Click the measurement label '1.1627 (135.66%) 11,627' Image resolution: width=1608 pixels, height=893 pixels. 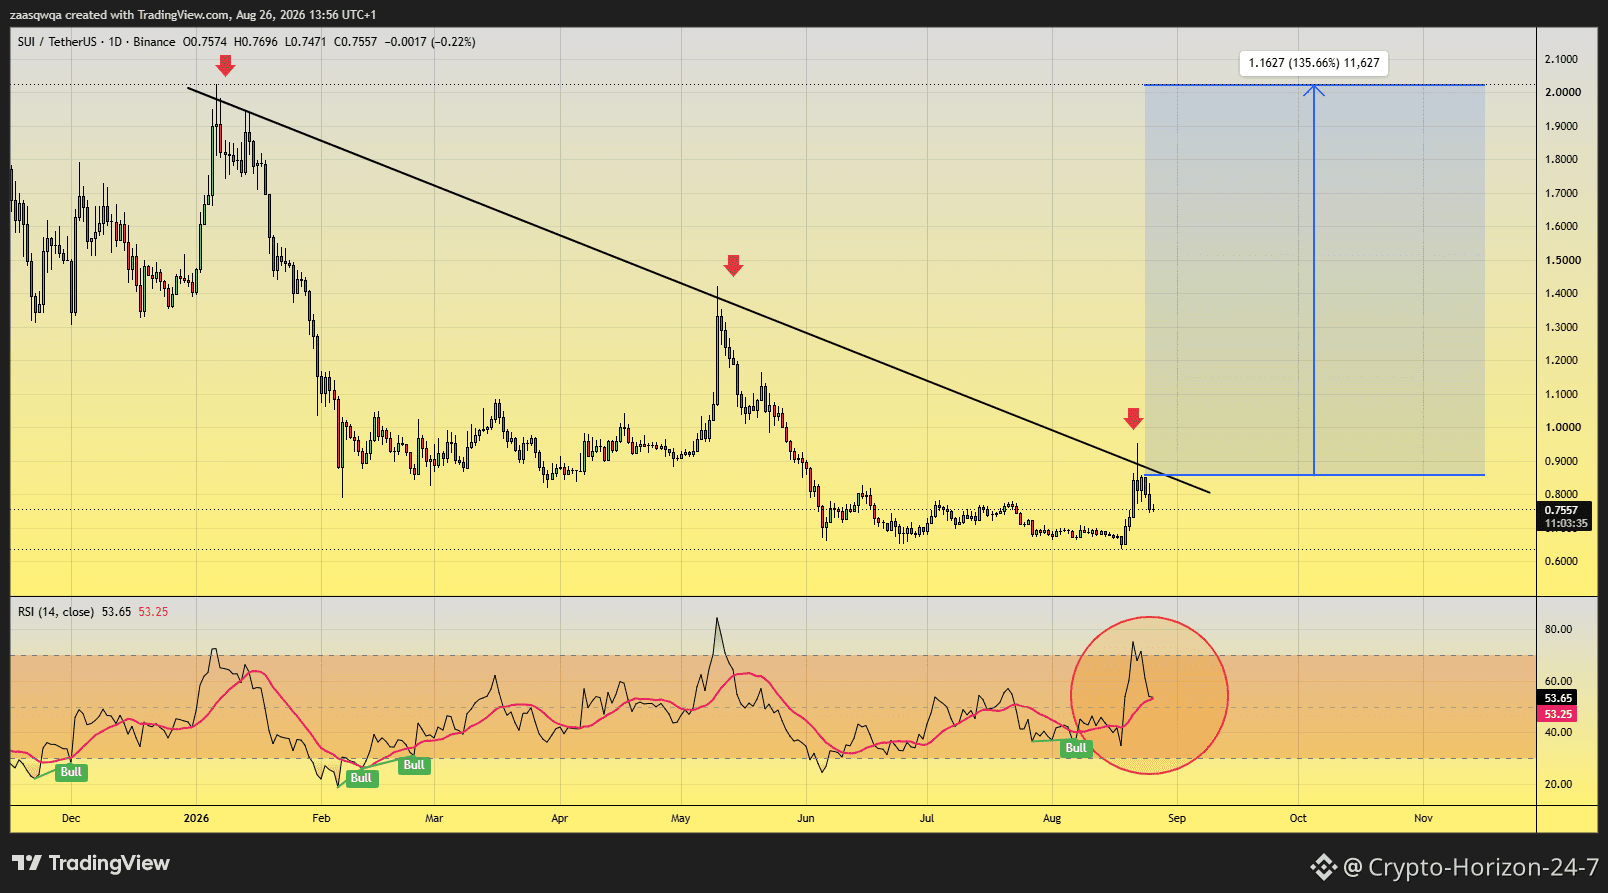pyautogui.click(x=1314, y=63)
